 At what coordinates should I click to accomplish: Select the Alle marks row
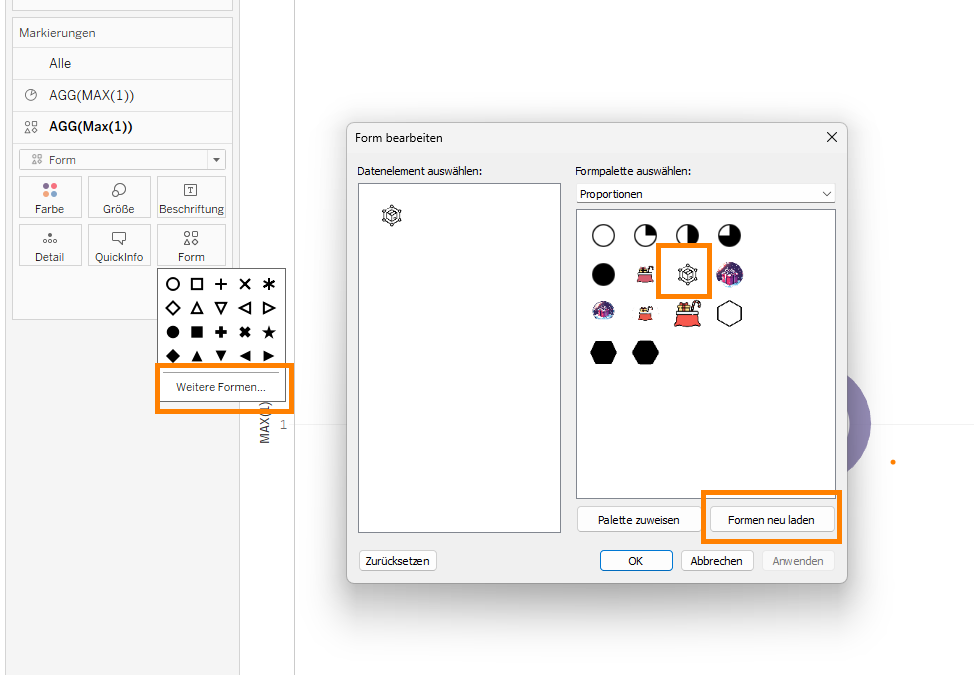point(122,63)
